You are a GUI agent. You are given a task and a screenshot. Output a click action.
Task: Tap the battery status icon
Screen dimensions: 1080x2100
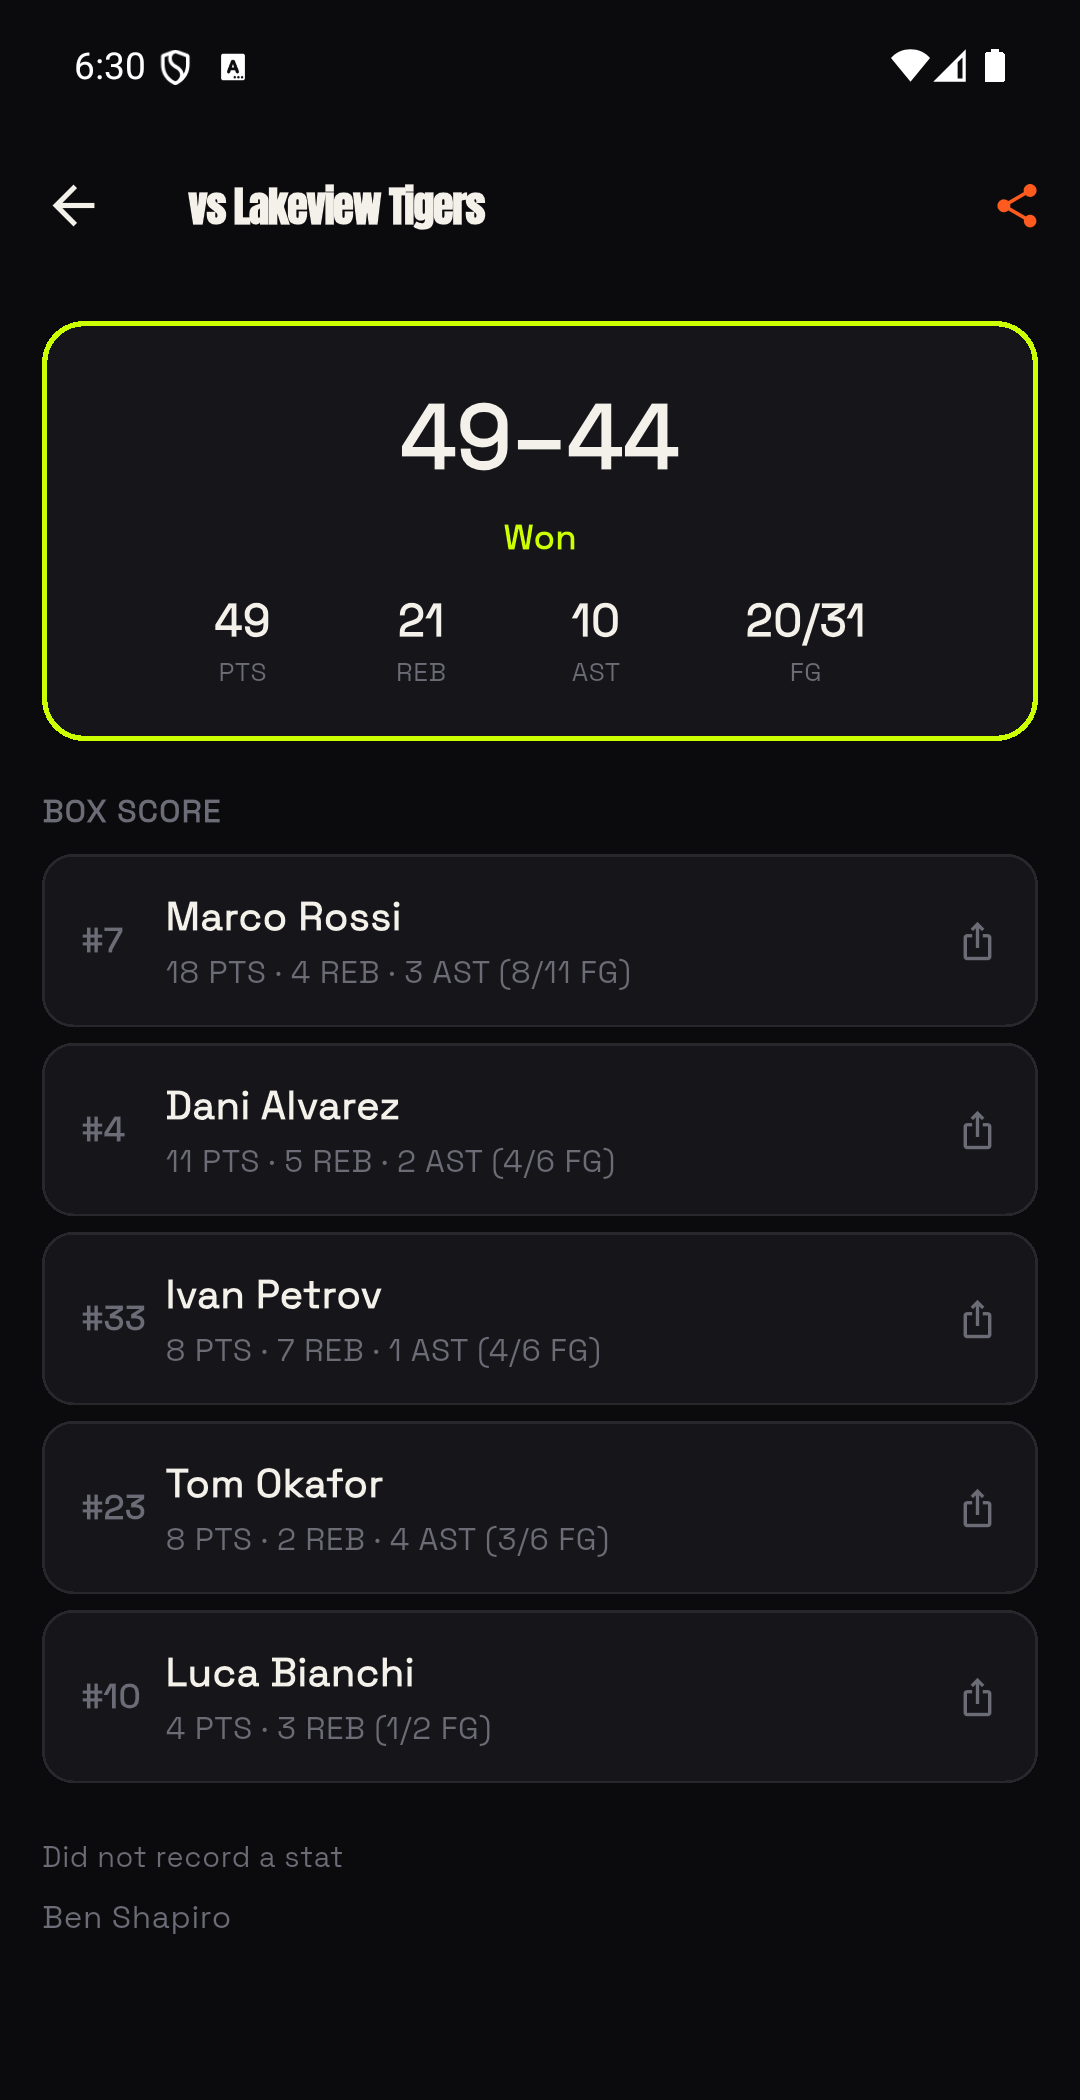[x=995, y=66]
